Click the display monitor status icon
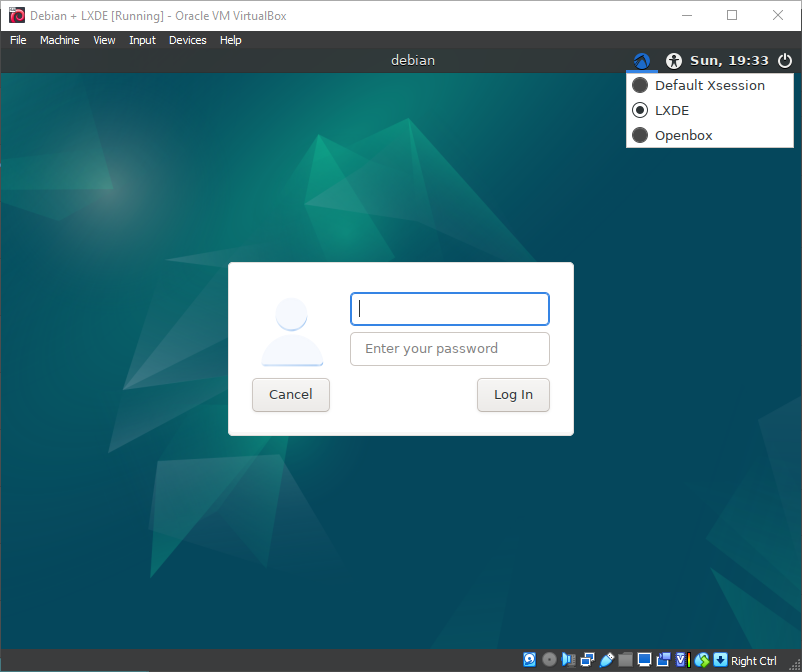 [644, 660]
